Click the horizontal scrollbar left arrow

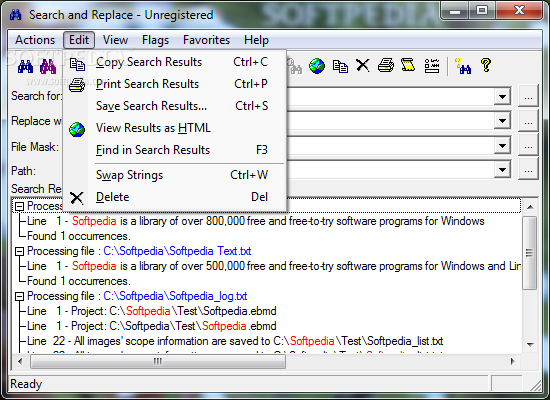[x=20, y=361]
